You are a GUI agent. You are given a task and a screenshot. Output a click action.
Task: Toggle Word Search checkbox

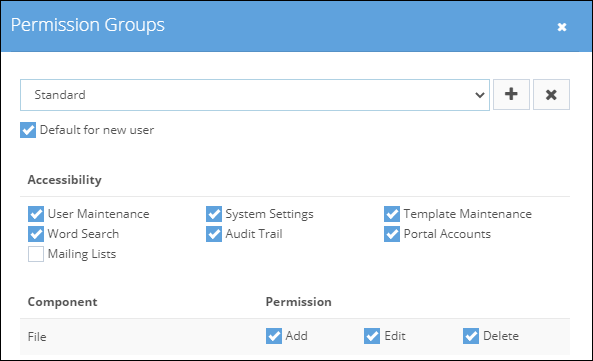pyautogui.click(x=36, y=234)
